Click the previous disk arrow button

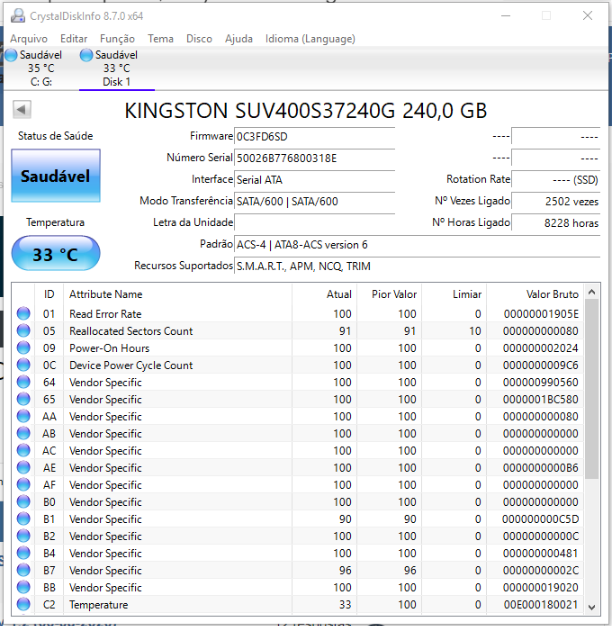coord(22,109)
